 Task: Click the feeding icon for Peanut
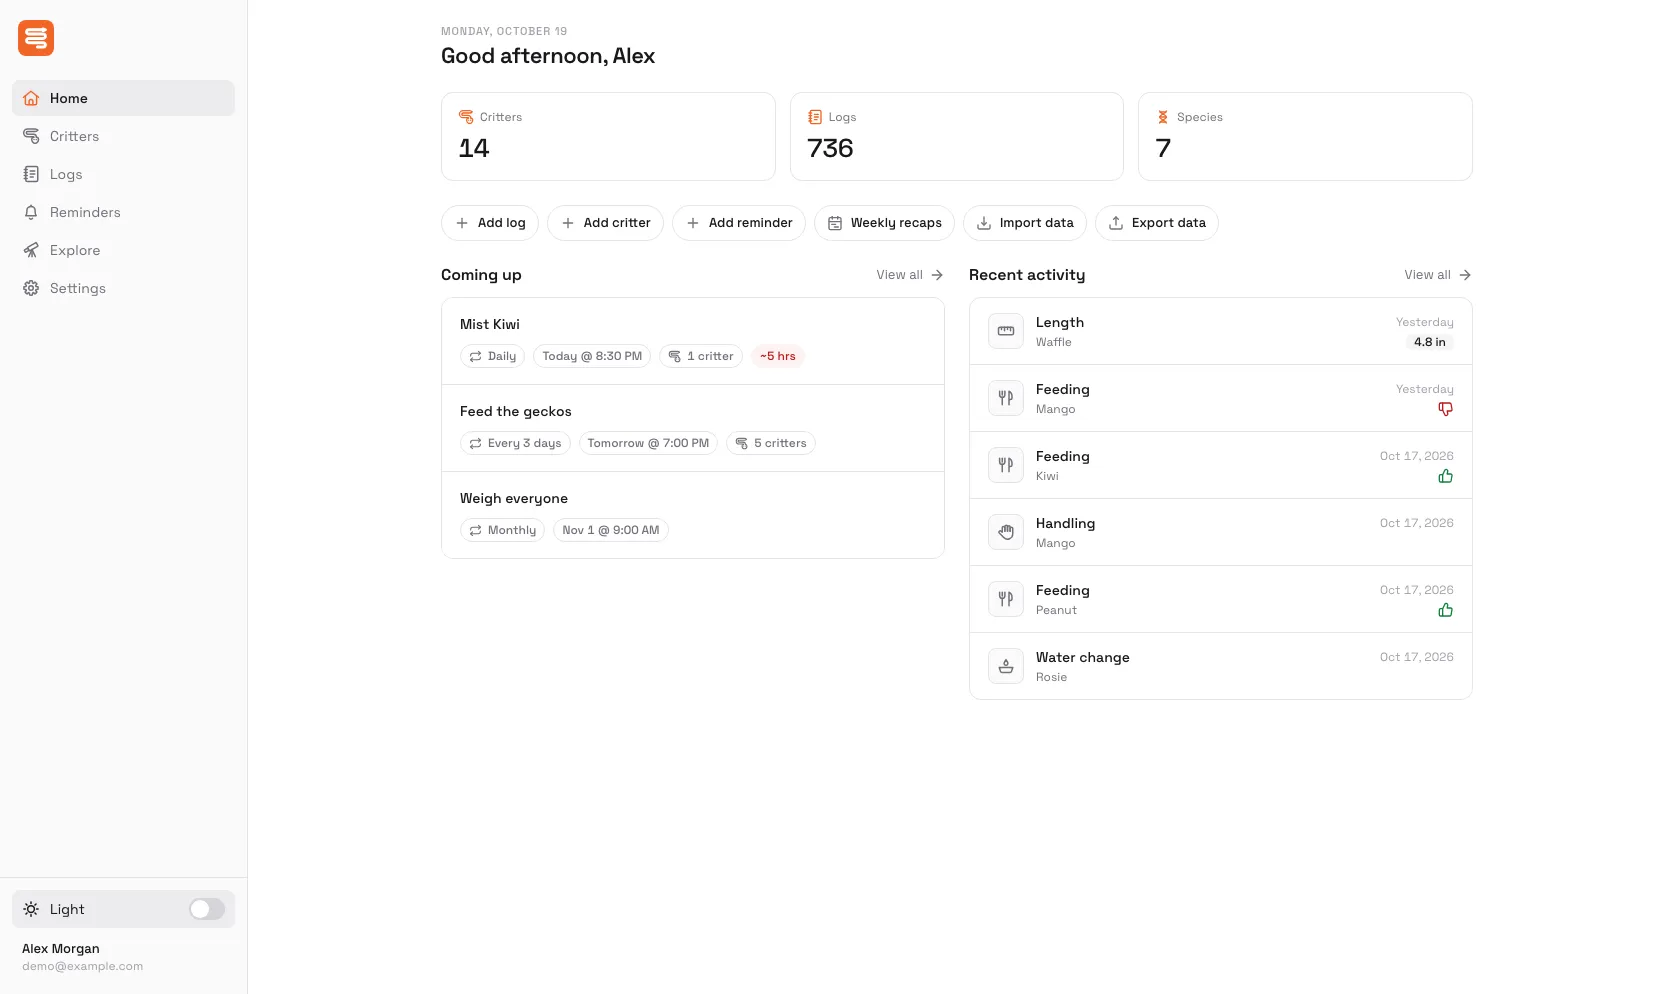point(1006,599)
